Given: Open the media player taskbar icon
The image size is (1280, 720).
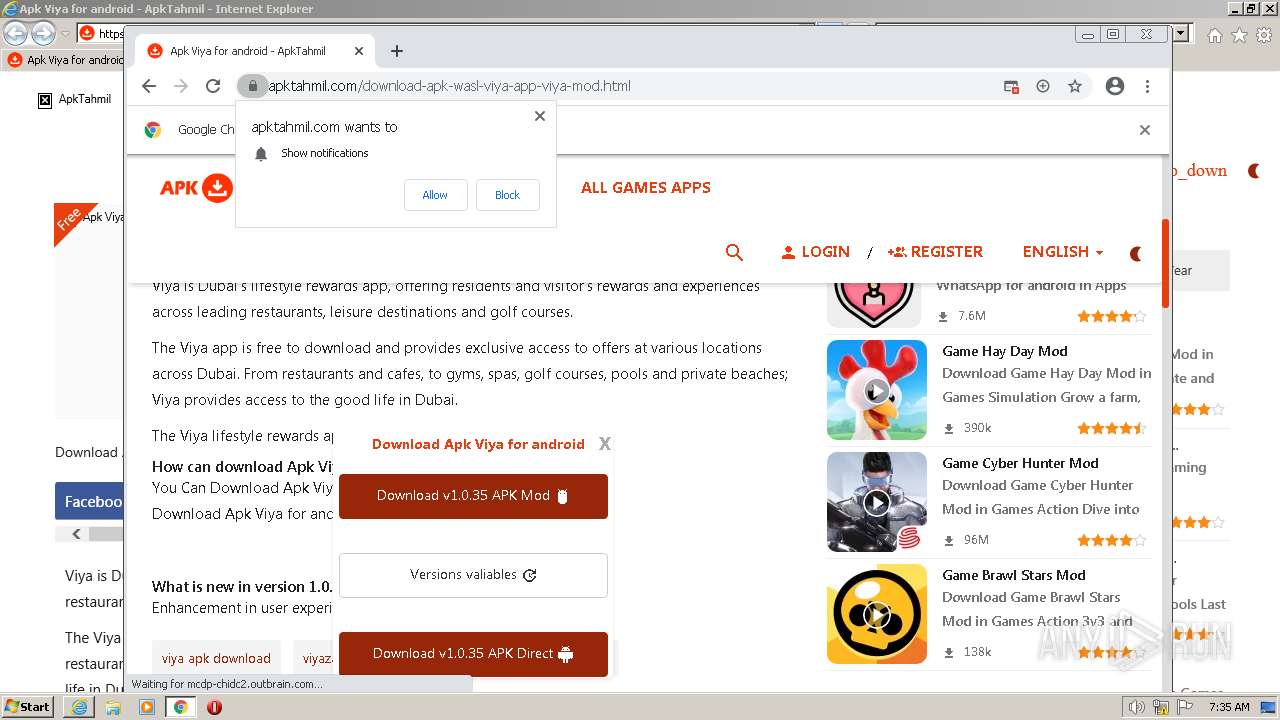Looking at the screenshot, I should pos(147,707).
